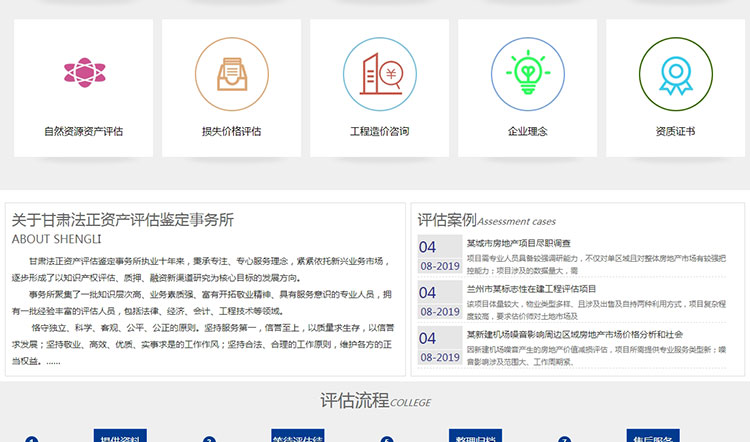Open the 自然资源资产评估 text label
Image resolution: width=750 pixels, height=442 pixels.
pyautogui.click(x=83, y=131)
